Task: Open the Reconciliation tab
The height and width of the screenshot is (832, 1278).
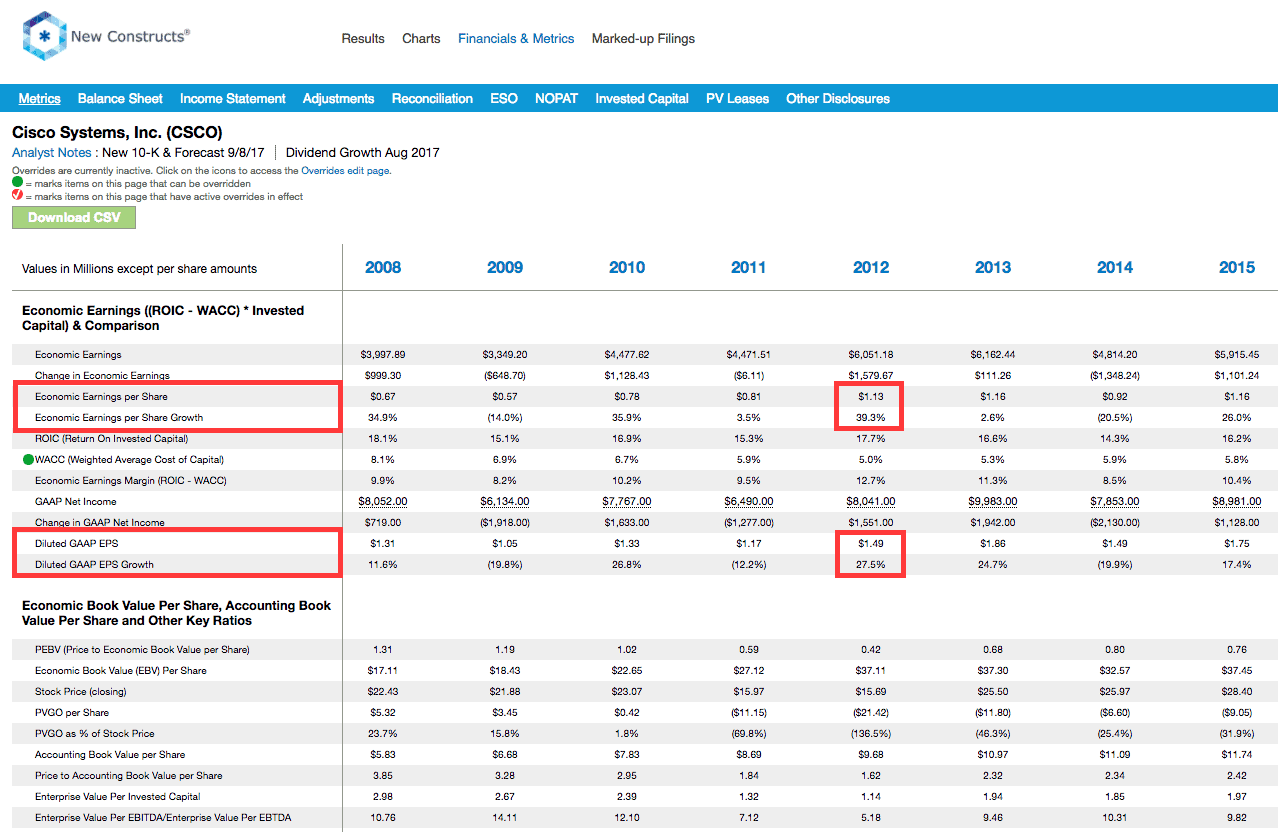Action: [x=432, y=98]
